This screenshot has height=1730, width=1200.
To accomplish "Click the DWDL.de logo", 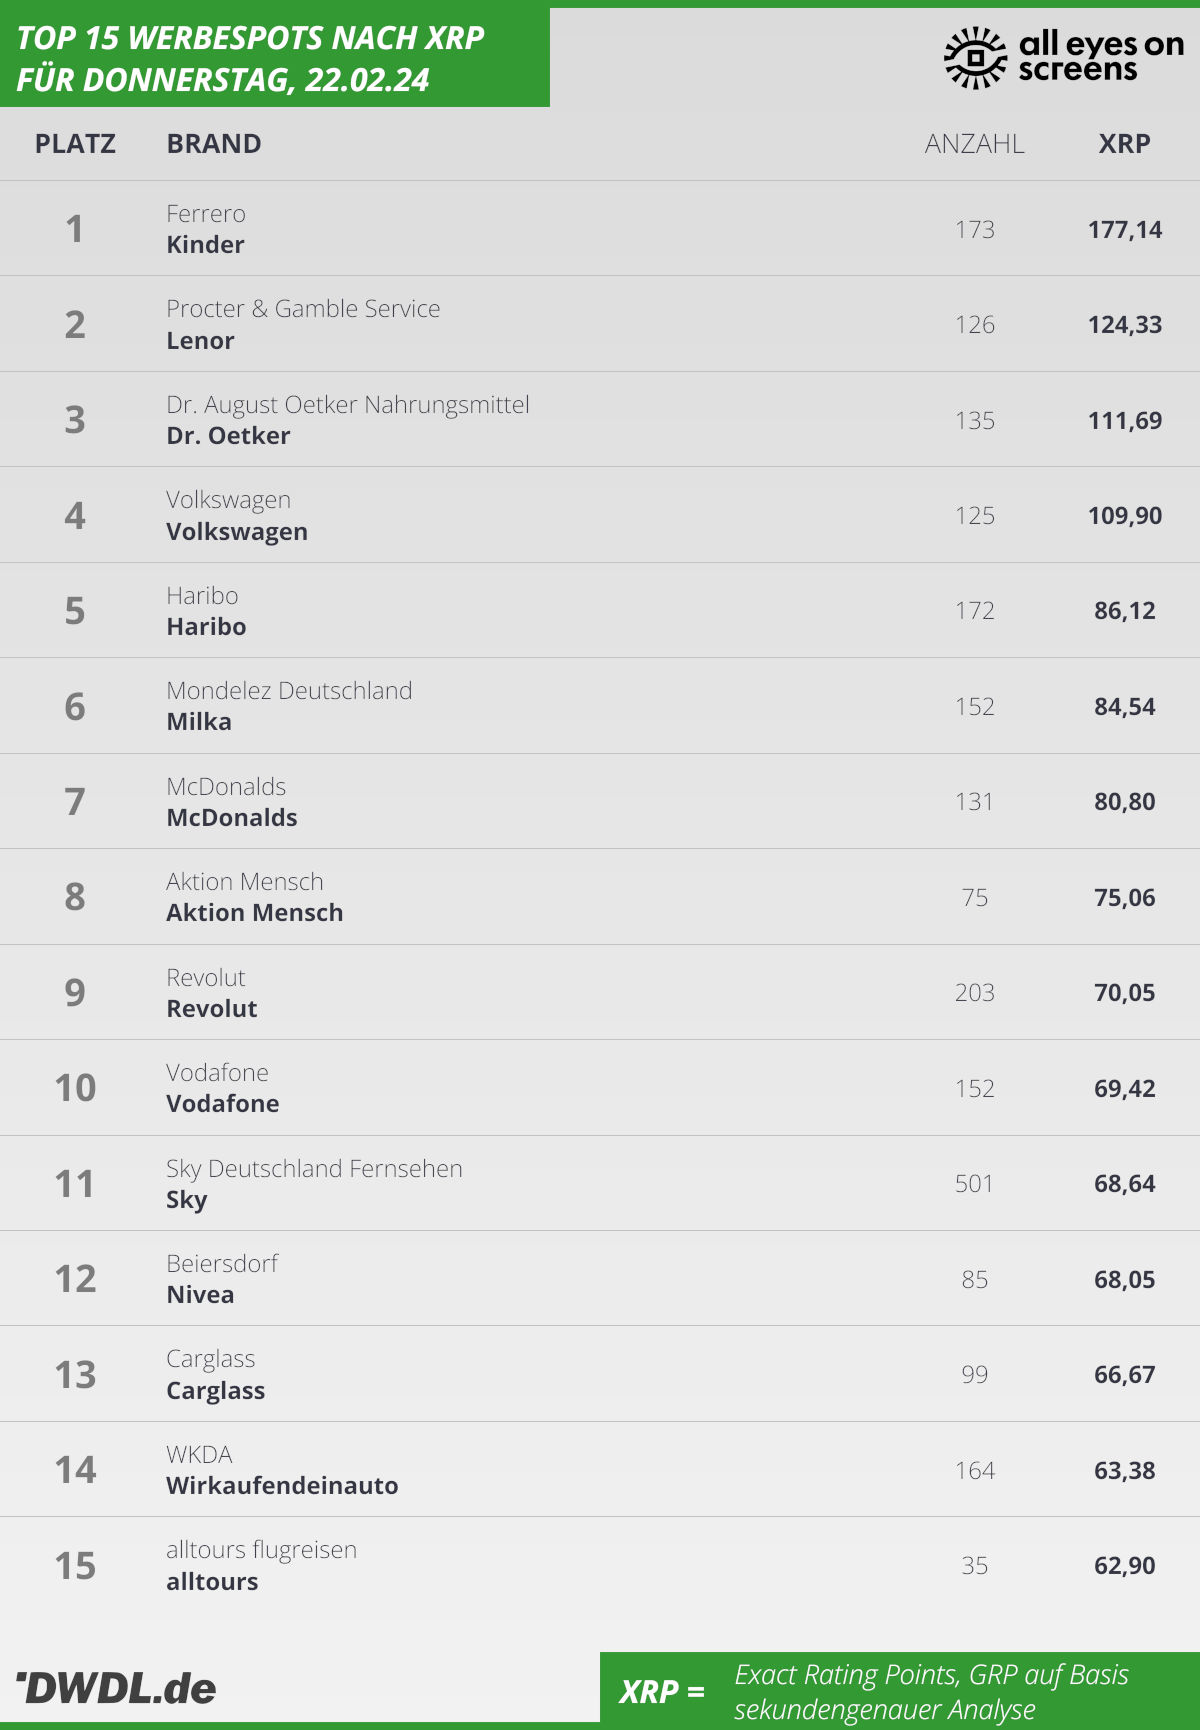I will 116,1688.
